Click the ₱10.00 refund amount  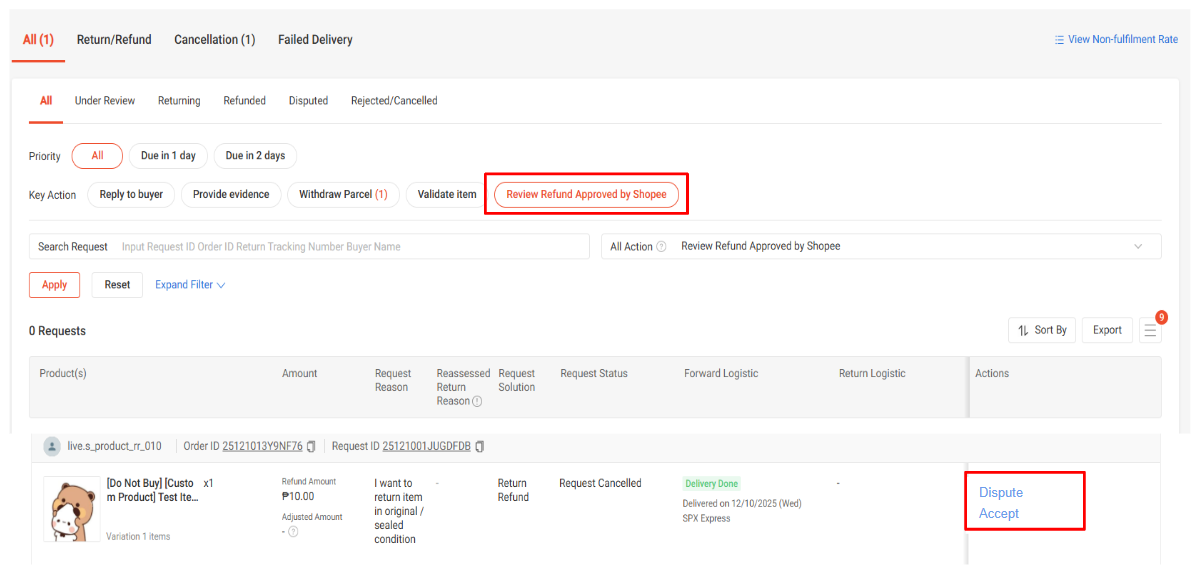[x=298, y=496]
